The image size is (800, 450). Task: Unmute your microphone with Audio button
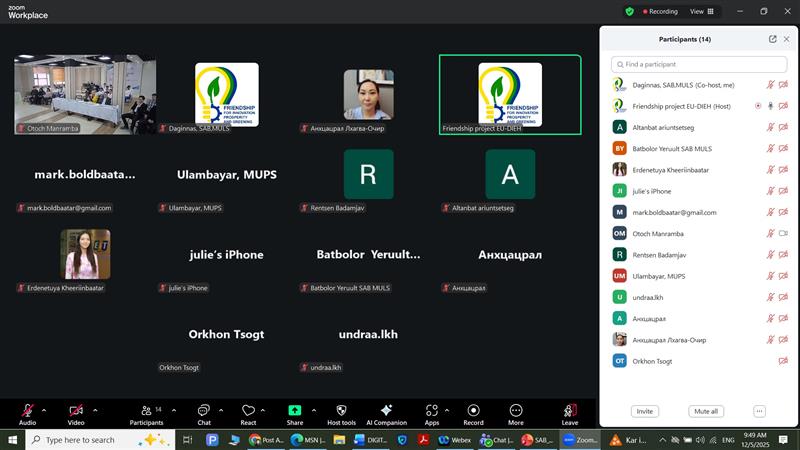point(27,413)
